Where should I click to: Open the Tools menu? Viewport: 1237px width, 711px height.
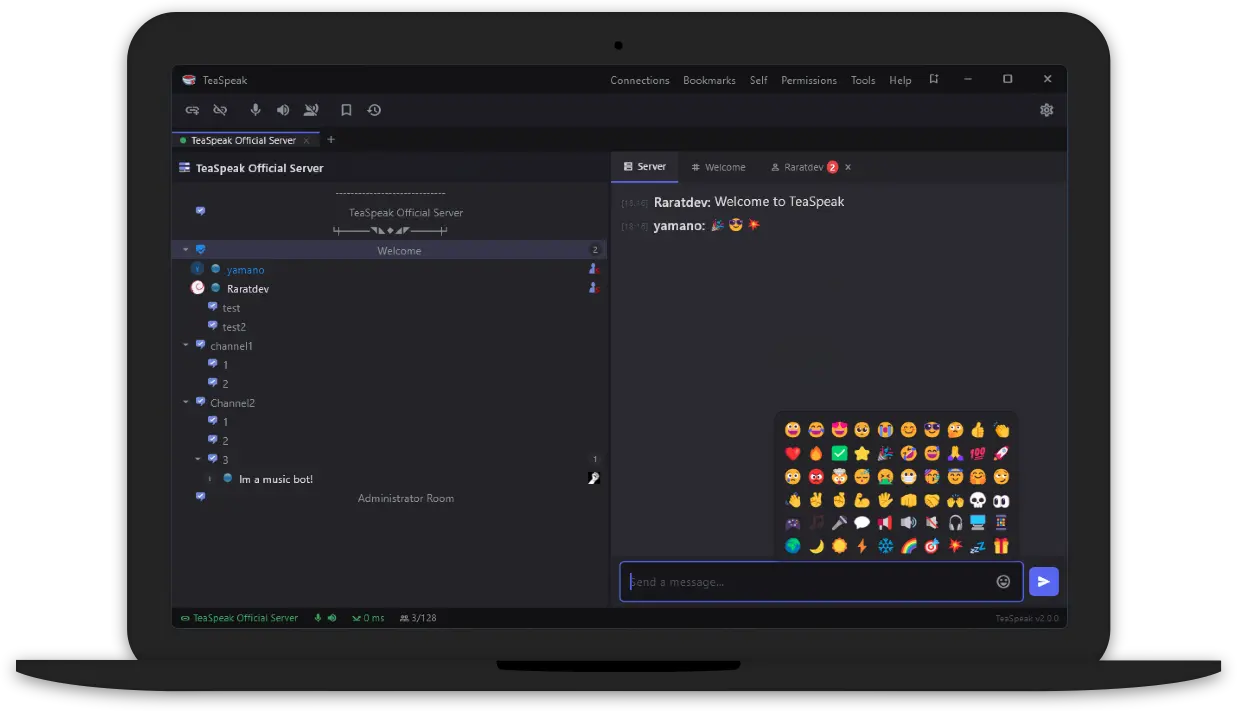[863, 80]
